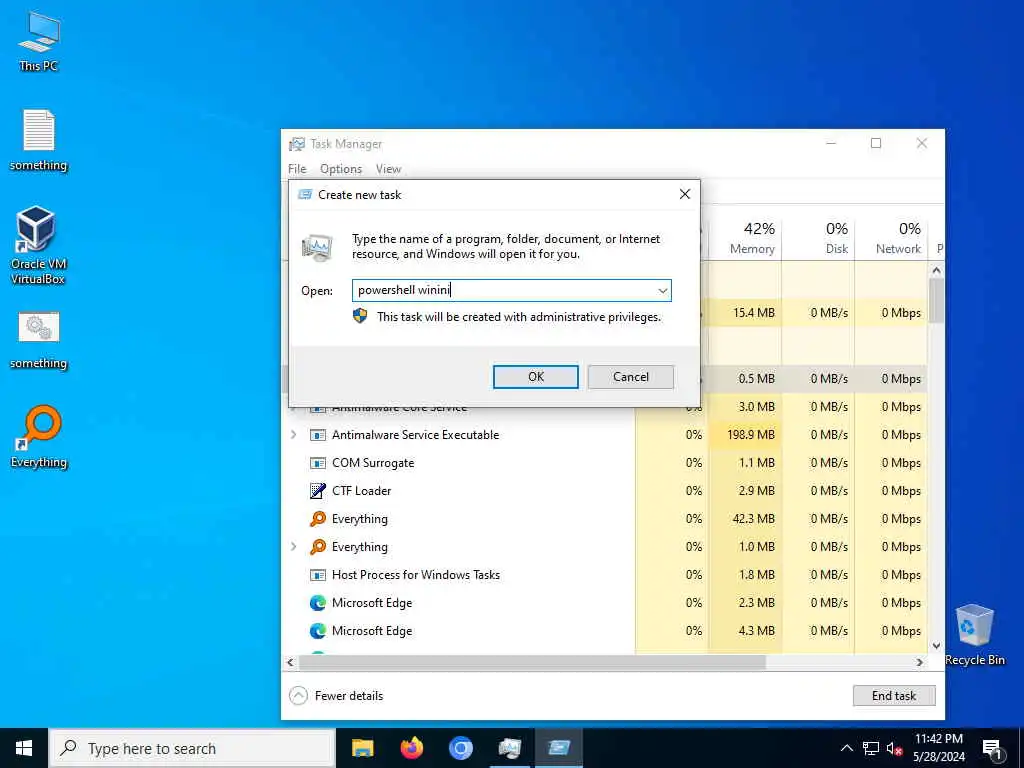
Task: Click the 198.9 MB memory cell
Action: click(746, 435)
